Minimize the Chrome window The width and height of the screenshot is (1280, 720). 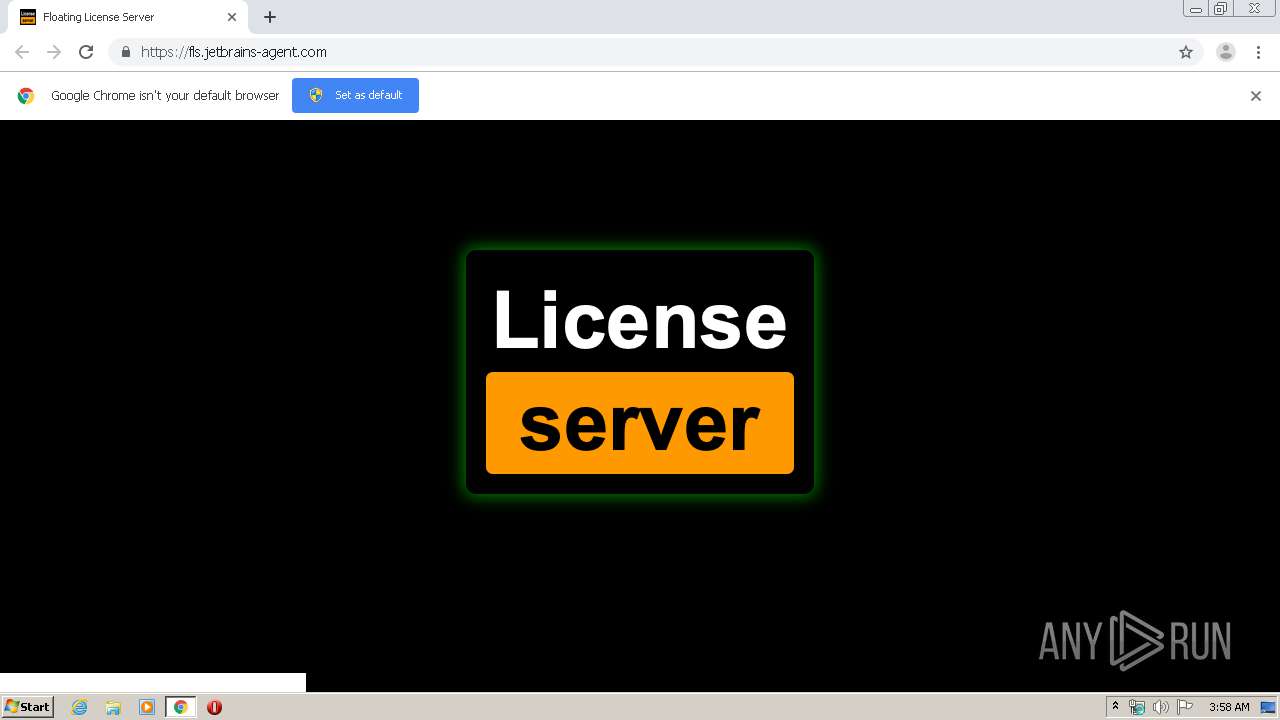tap(1196, 9)
